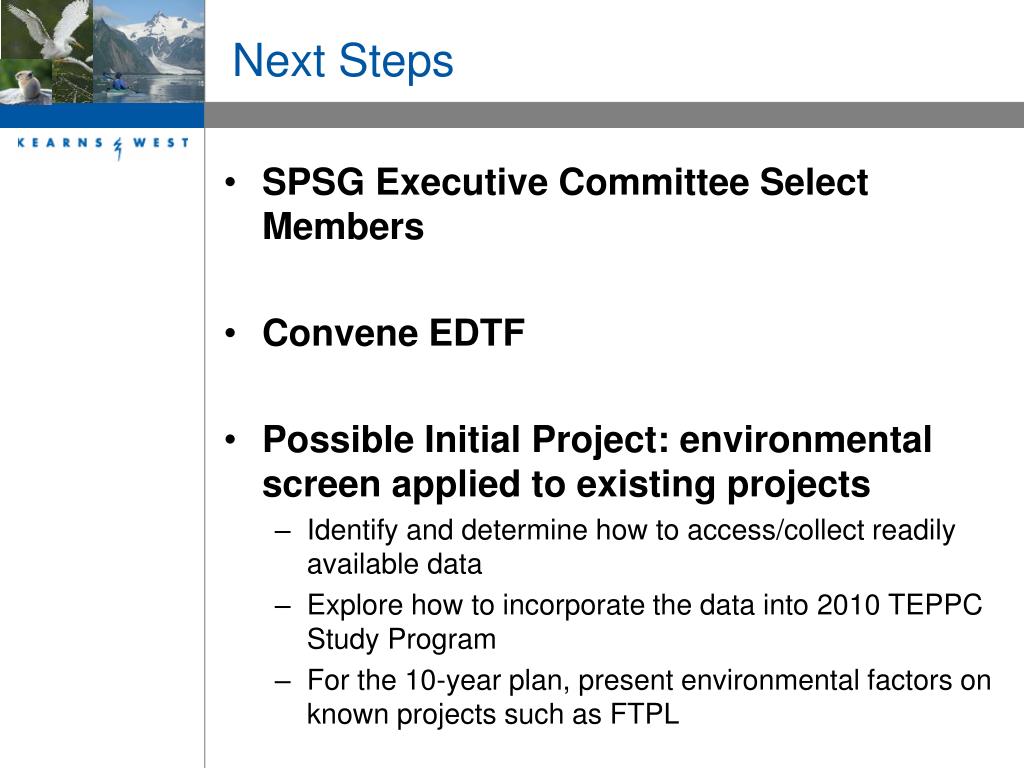Click the 'Explore how to incorporate' sub-bullet
This screenshot has height=768, width=1024.
coord(645,622)
